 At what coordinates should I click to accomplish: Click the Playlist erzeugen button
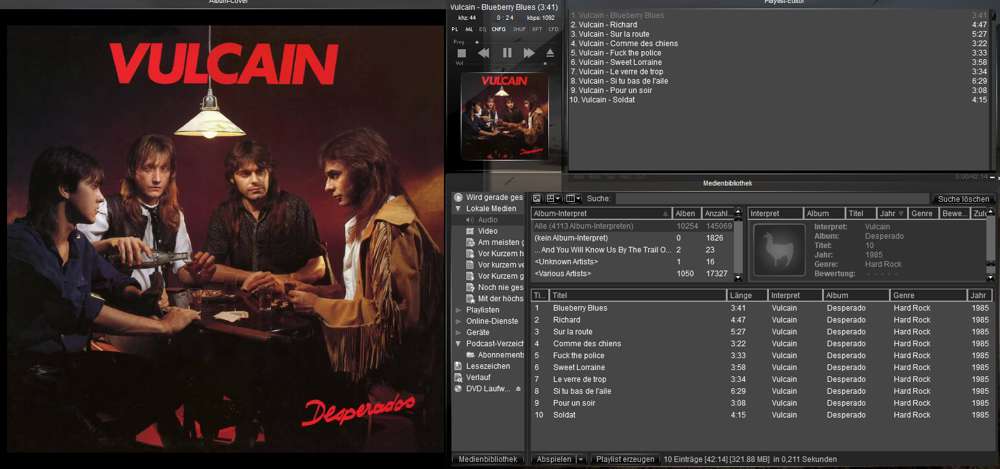click(x=625, y=459)
